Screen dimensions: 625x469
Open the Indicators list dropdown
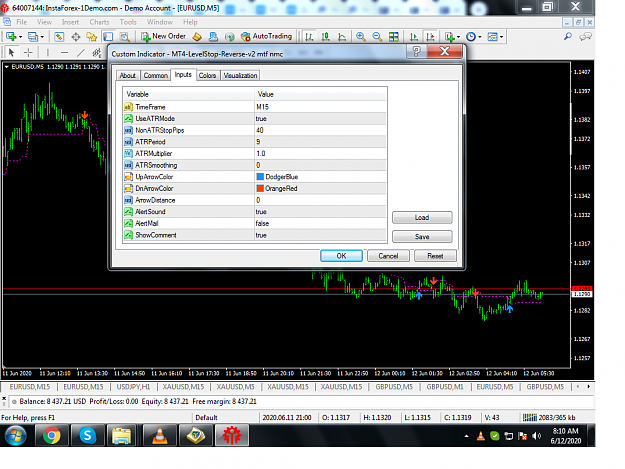click(x=452, y=37)
